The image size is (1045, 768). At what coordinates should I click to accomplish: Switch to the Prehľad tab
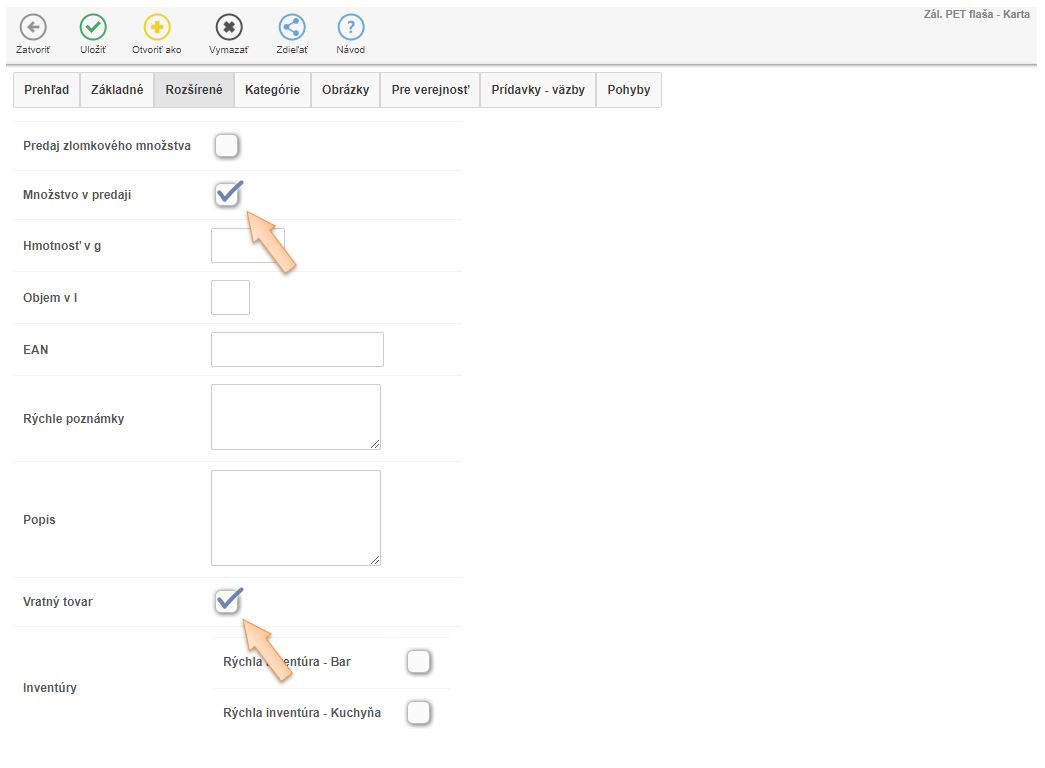46,90
